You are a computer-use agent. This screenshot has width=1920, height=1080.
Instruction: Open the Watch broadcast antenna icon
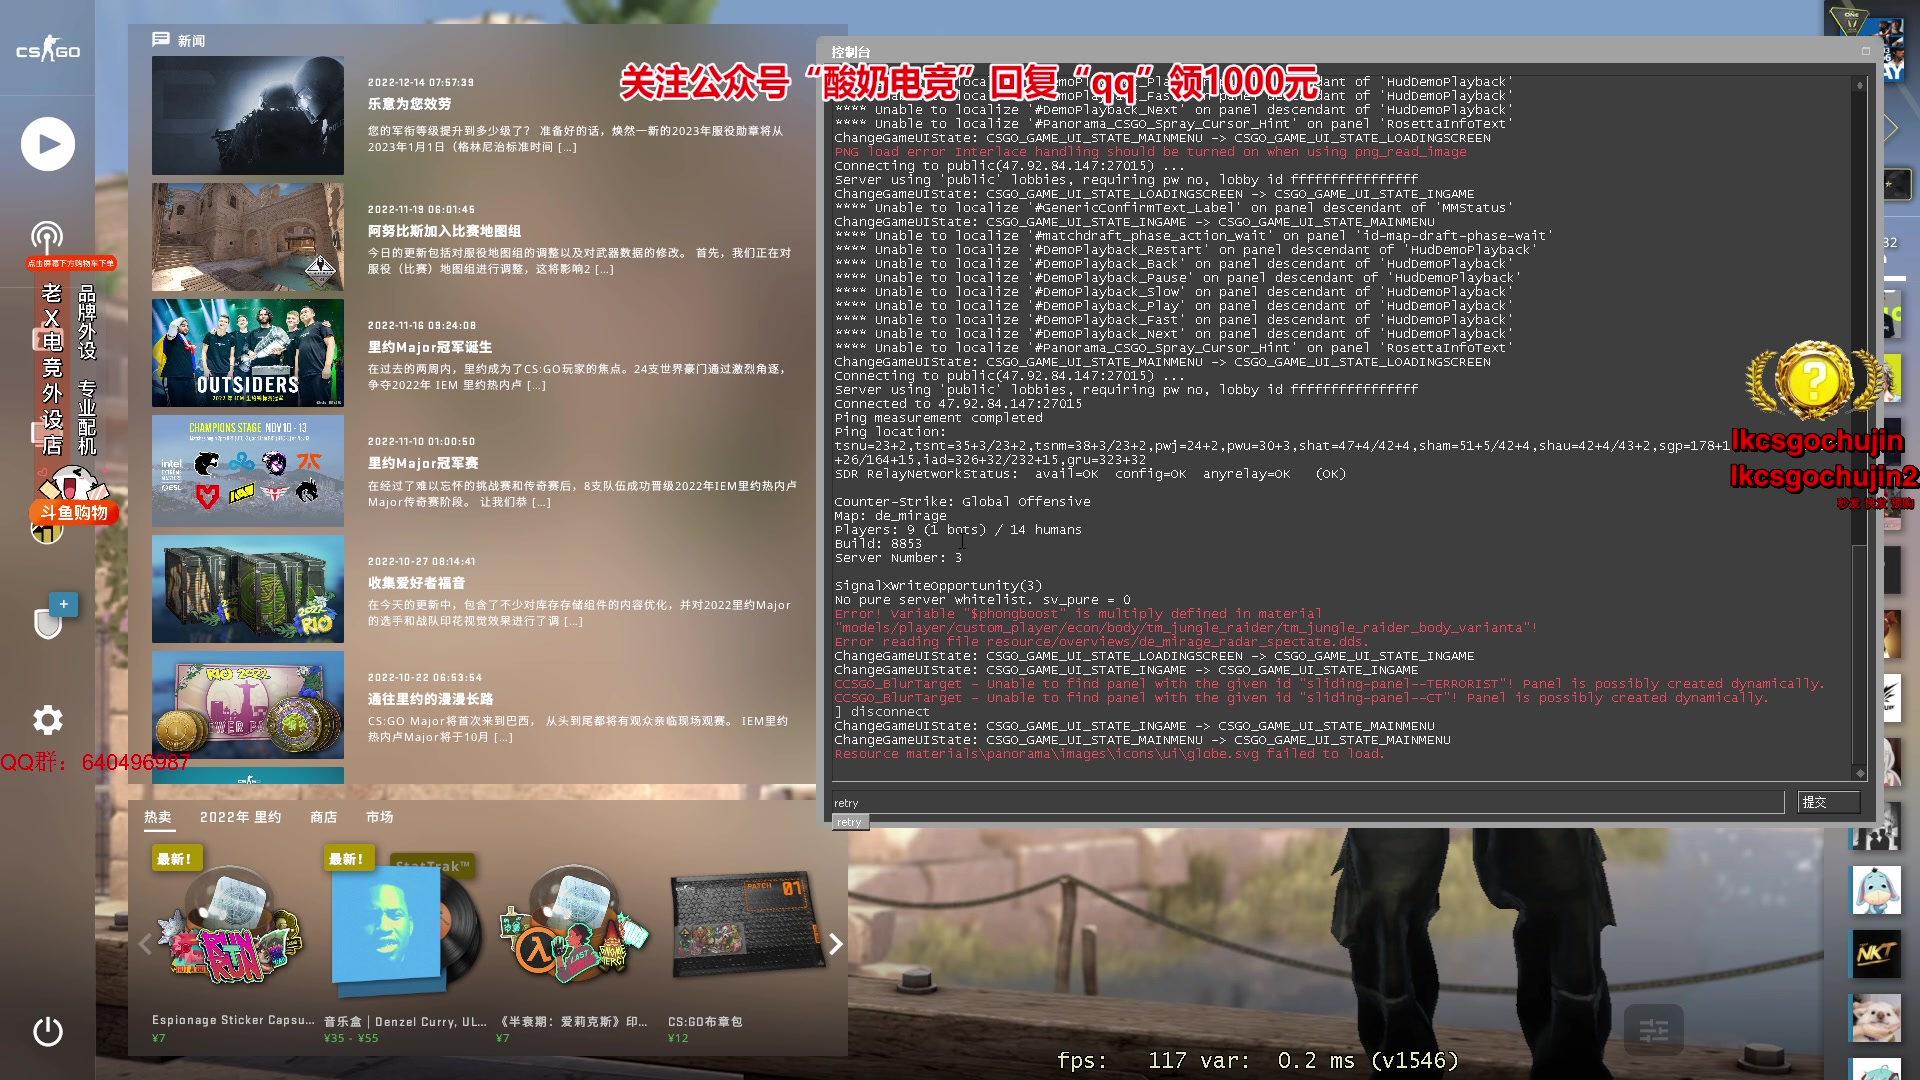point(46,238)
